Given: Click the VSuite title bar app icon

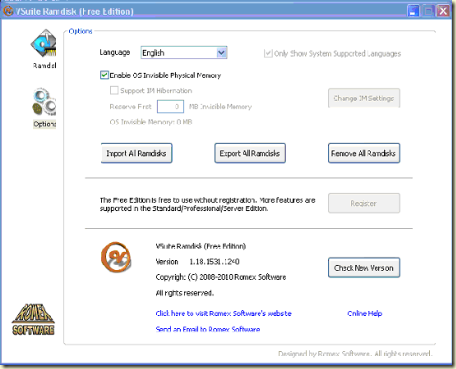Looking at the screenshot, I should tap(8, 11).
